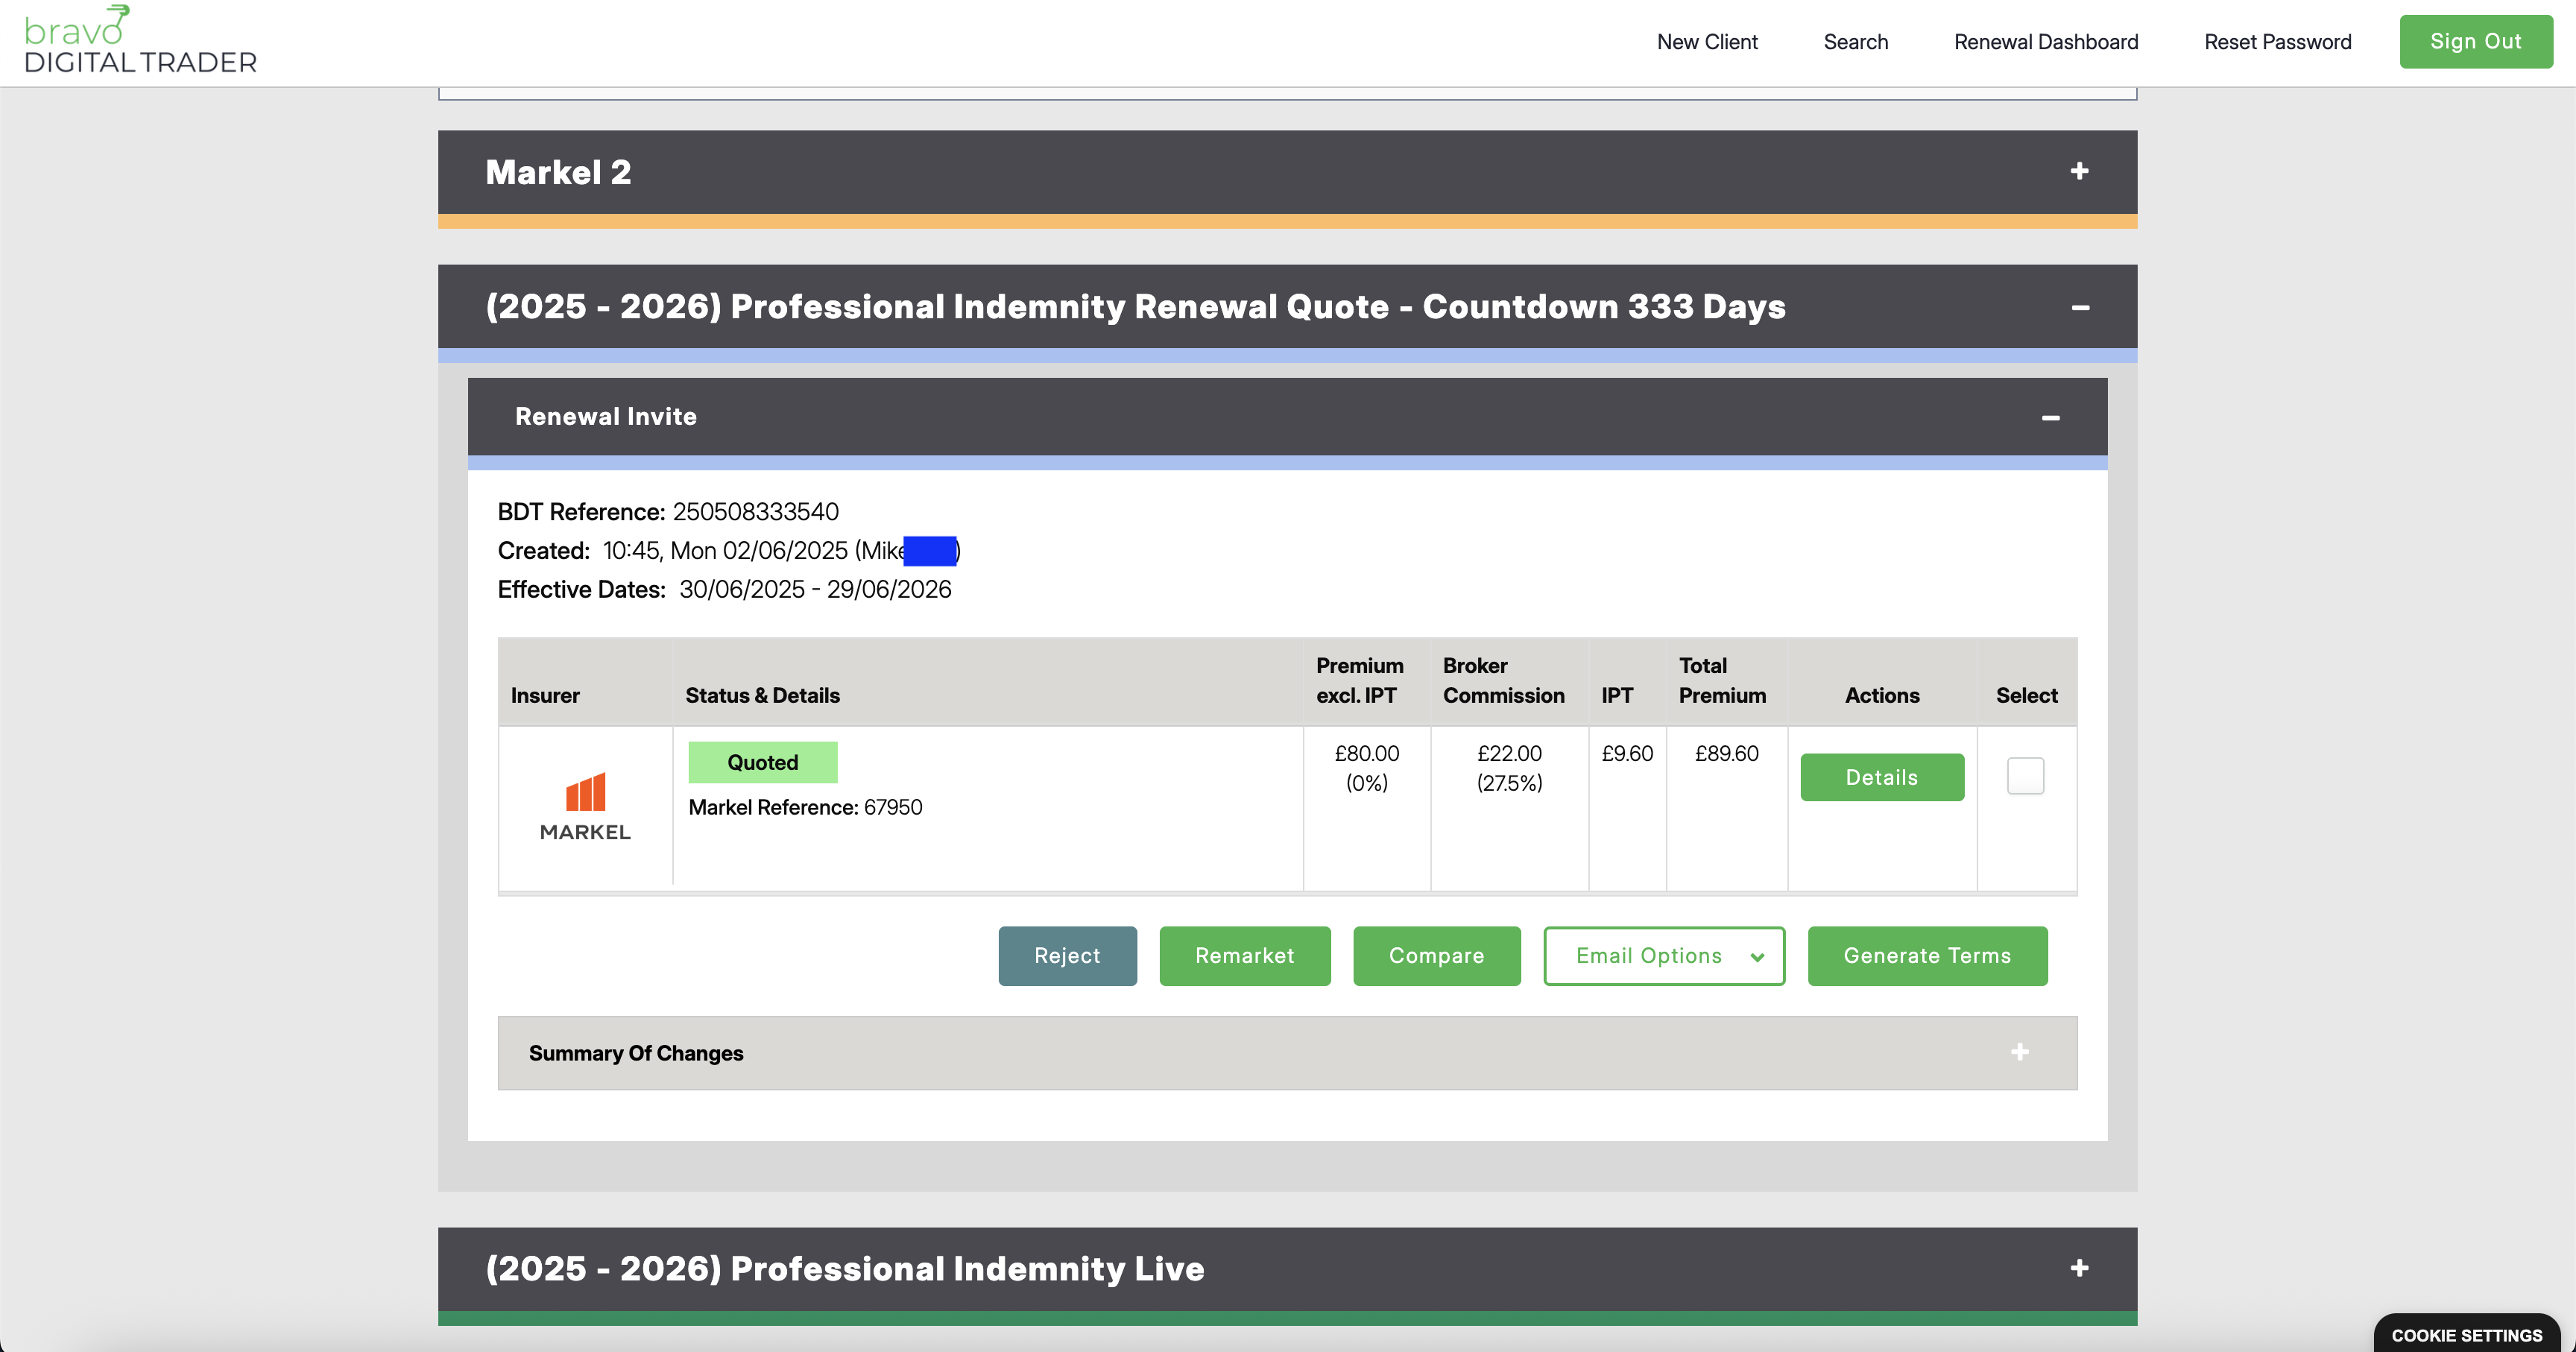This screenshot has width=2576, height=1352.
Task: Expand Markel 2 section plus icon
Action: click(2079, 171)
